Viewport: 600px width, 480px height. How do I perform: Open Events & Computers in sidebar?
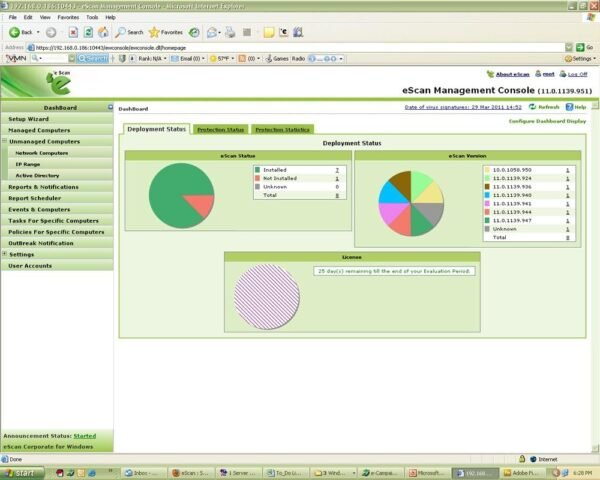pos(57,209)
